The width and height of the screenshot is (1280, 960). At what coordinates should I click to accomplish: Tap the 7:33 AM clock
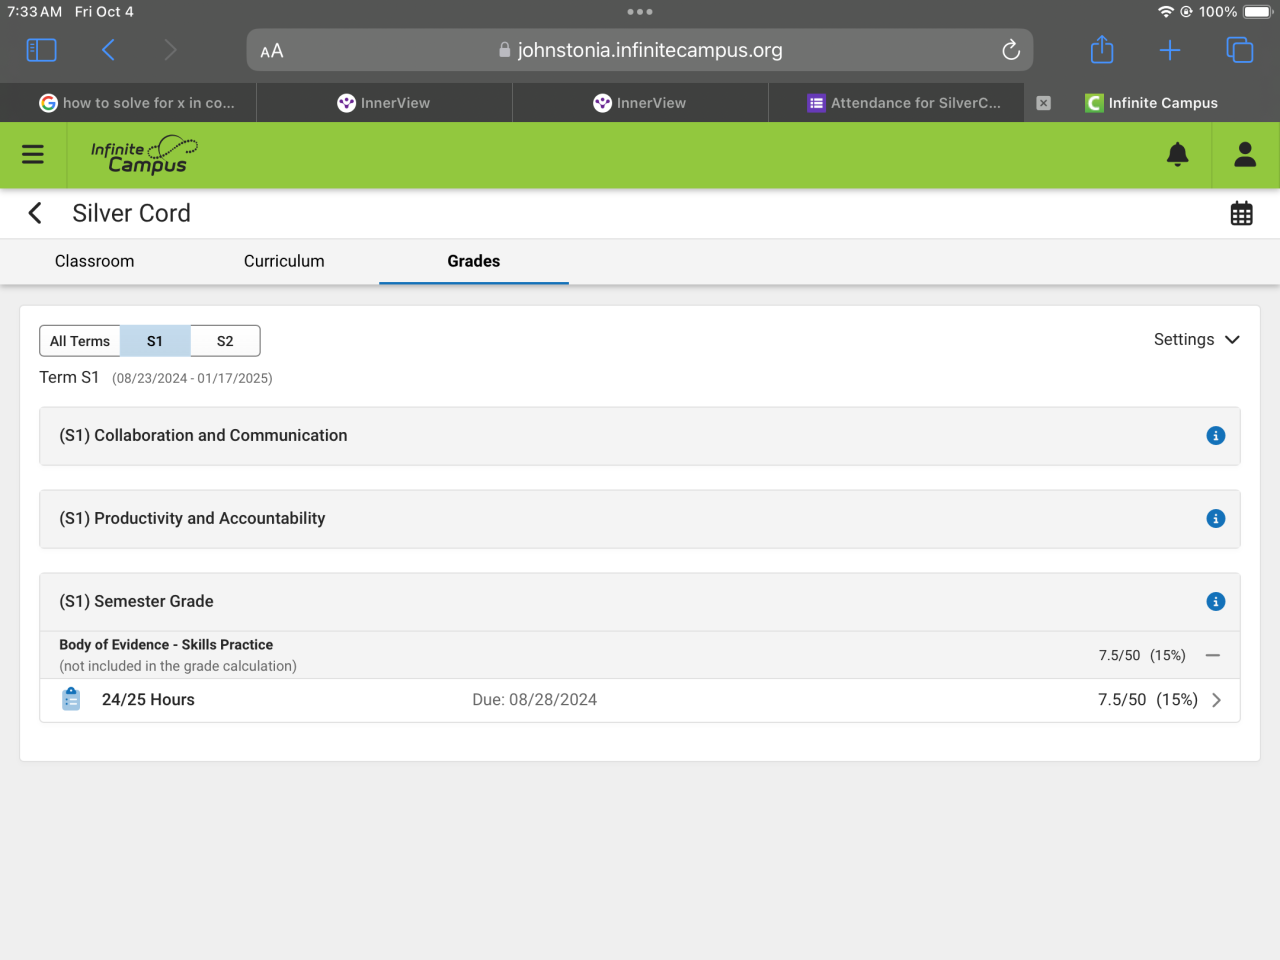click(x=35, y=12)
